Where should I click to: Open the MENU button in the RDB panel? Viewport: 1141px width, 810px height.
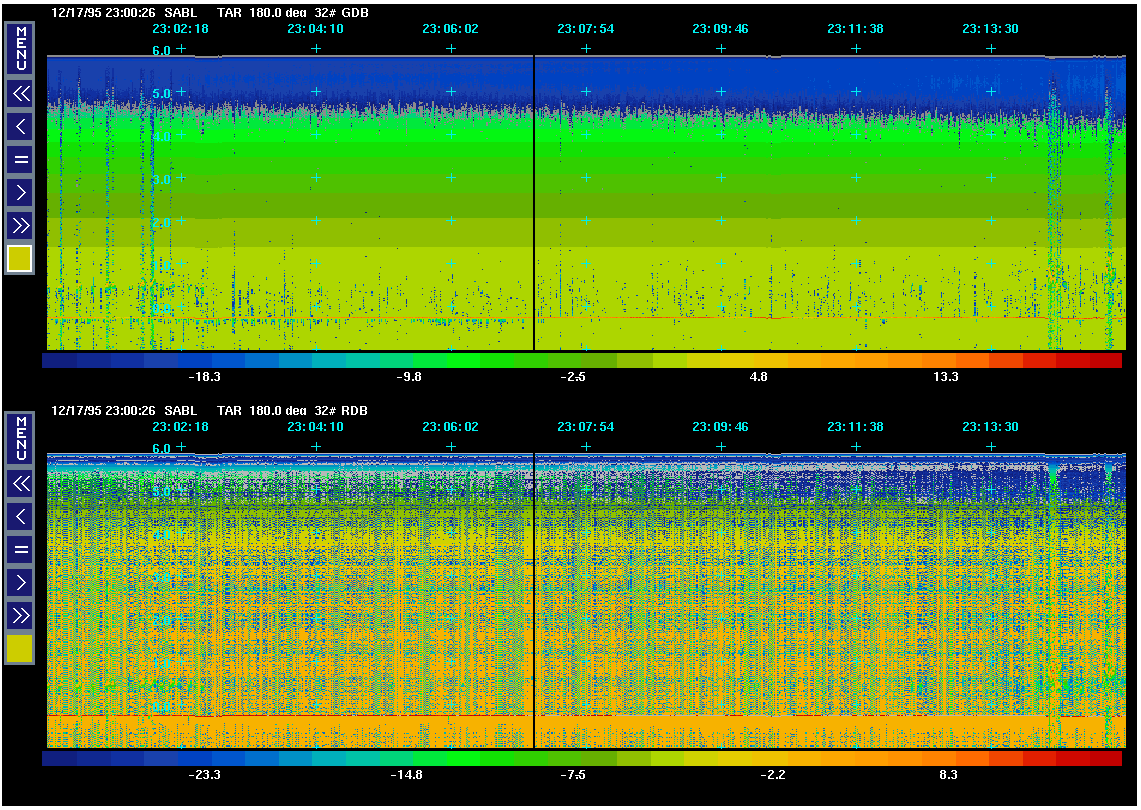[x=20, y=438]
